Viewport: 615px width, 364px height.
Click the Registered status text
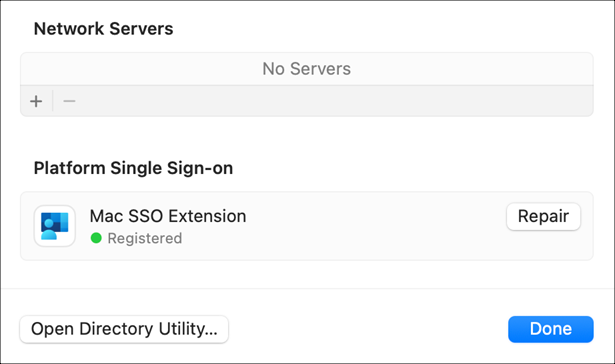click(x=145, y=238)
